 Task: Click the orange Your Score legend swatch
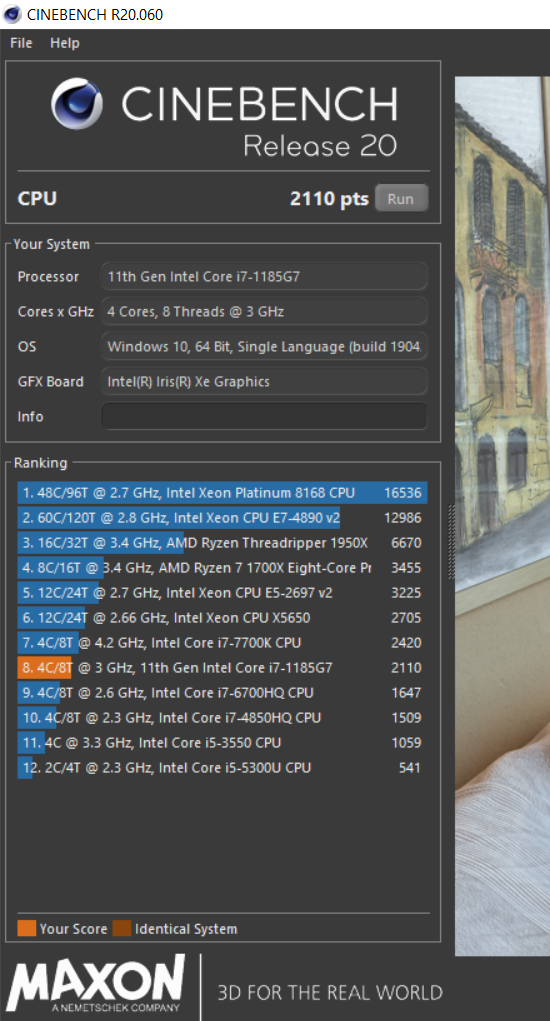27,929
